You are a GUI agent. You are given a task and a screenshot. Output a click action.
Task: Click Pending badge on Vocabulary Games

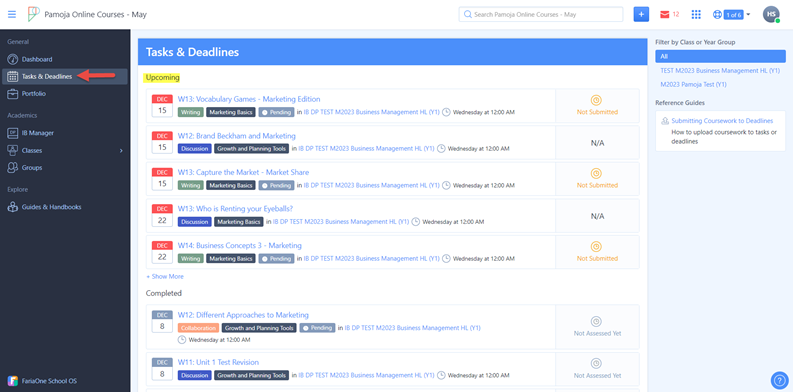pyautogui.click(x=276, y=112)
